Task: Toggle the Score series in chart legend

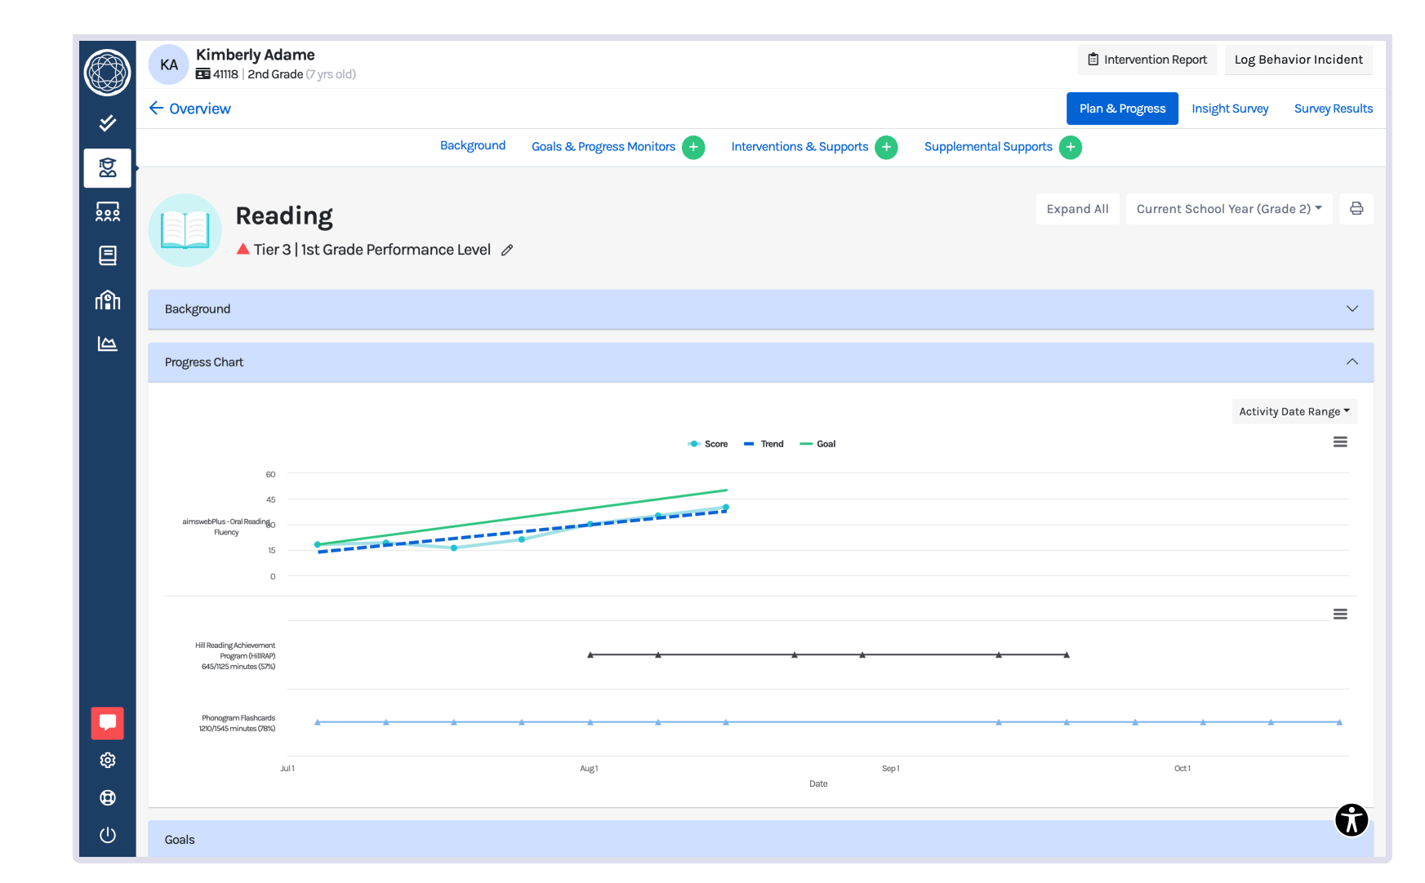Action: (708, 444)
